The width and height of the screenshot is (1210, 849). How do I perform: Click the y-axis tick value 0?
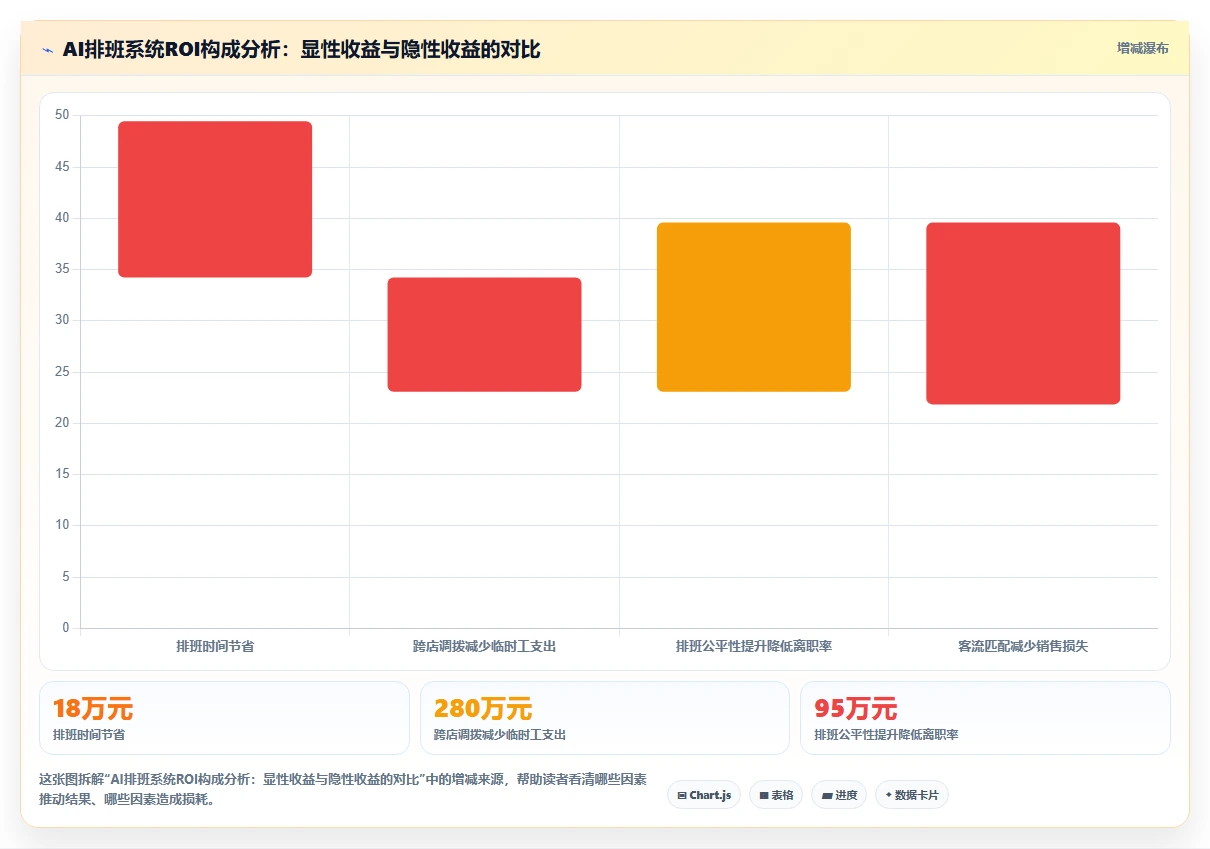tap(66, 628)
